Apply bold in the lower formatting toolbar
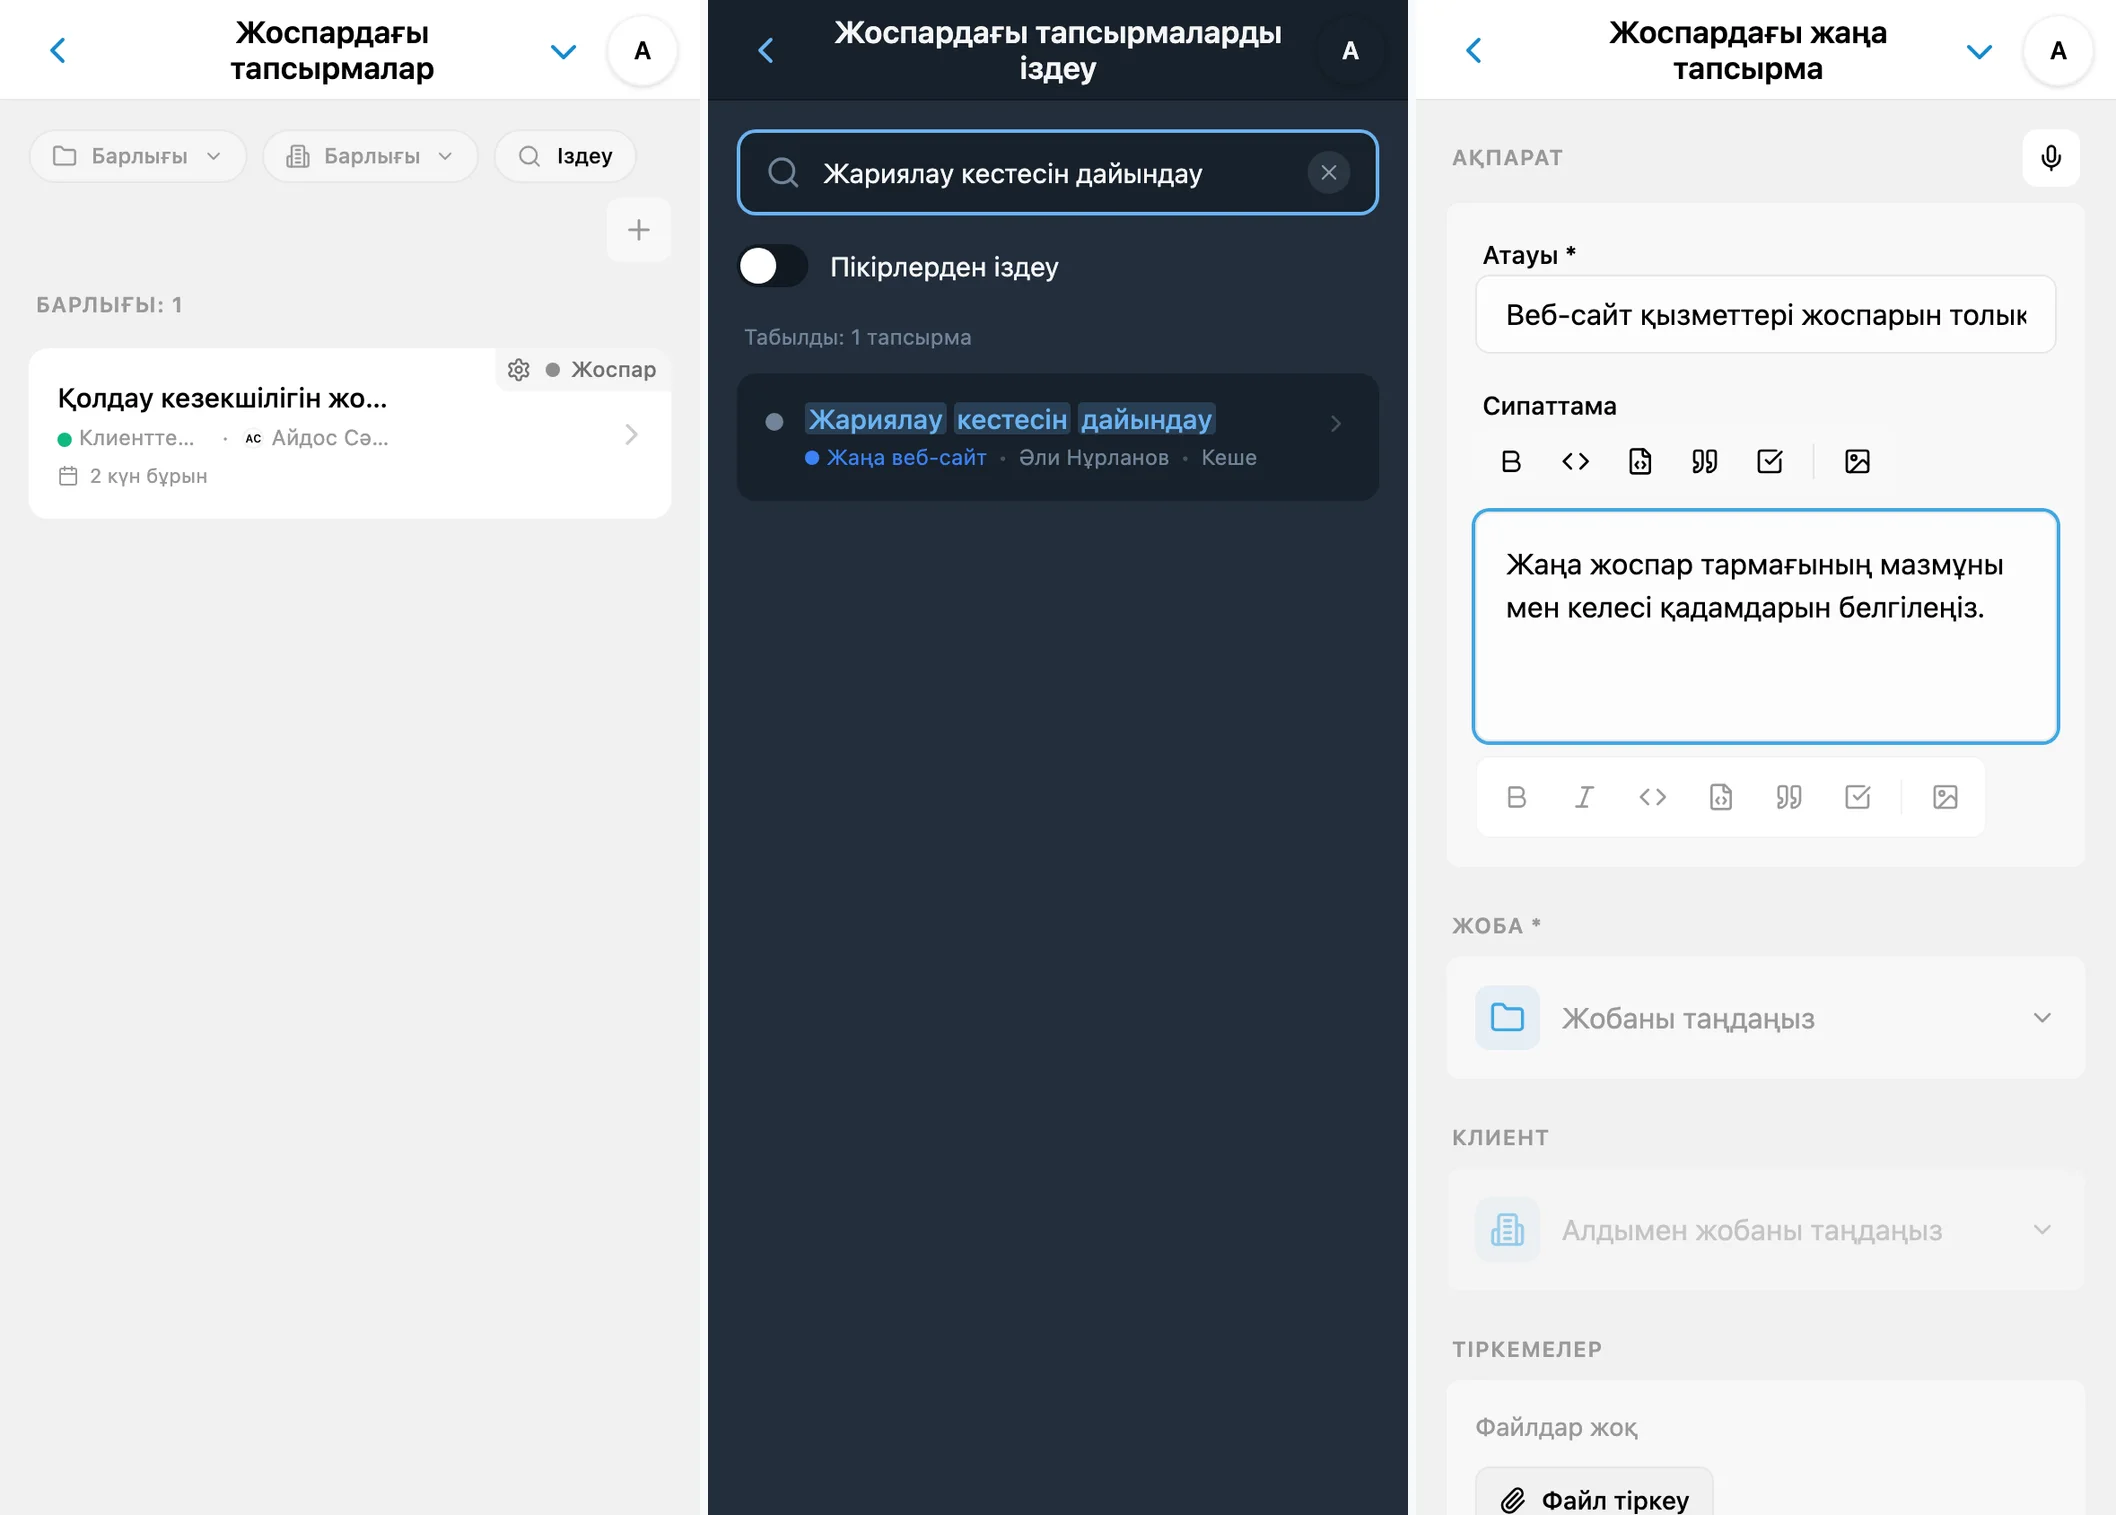 coord(1517,797)
